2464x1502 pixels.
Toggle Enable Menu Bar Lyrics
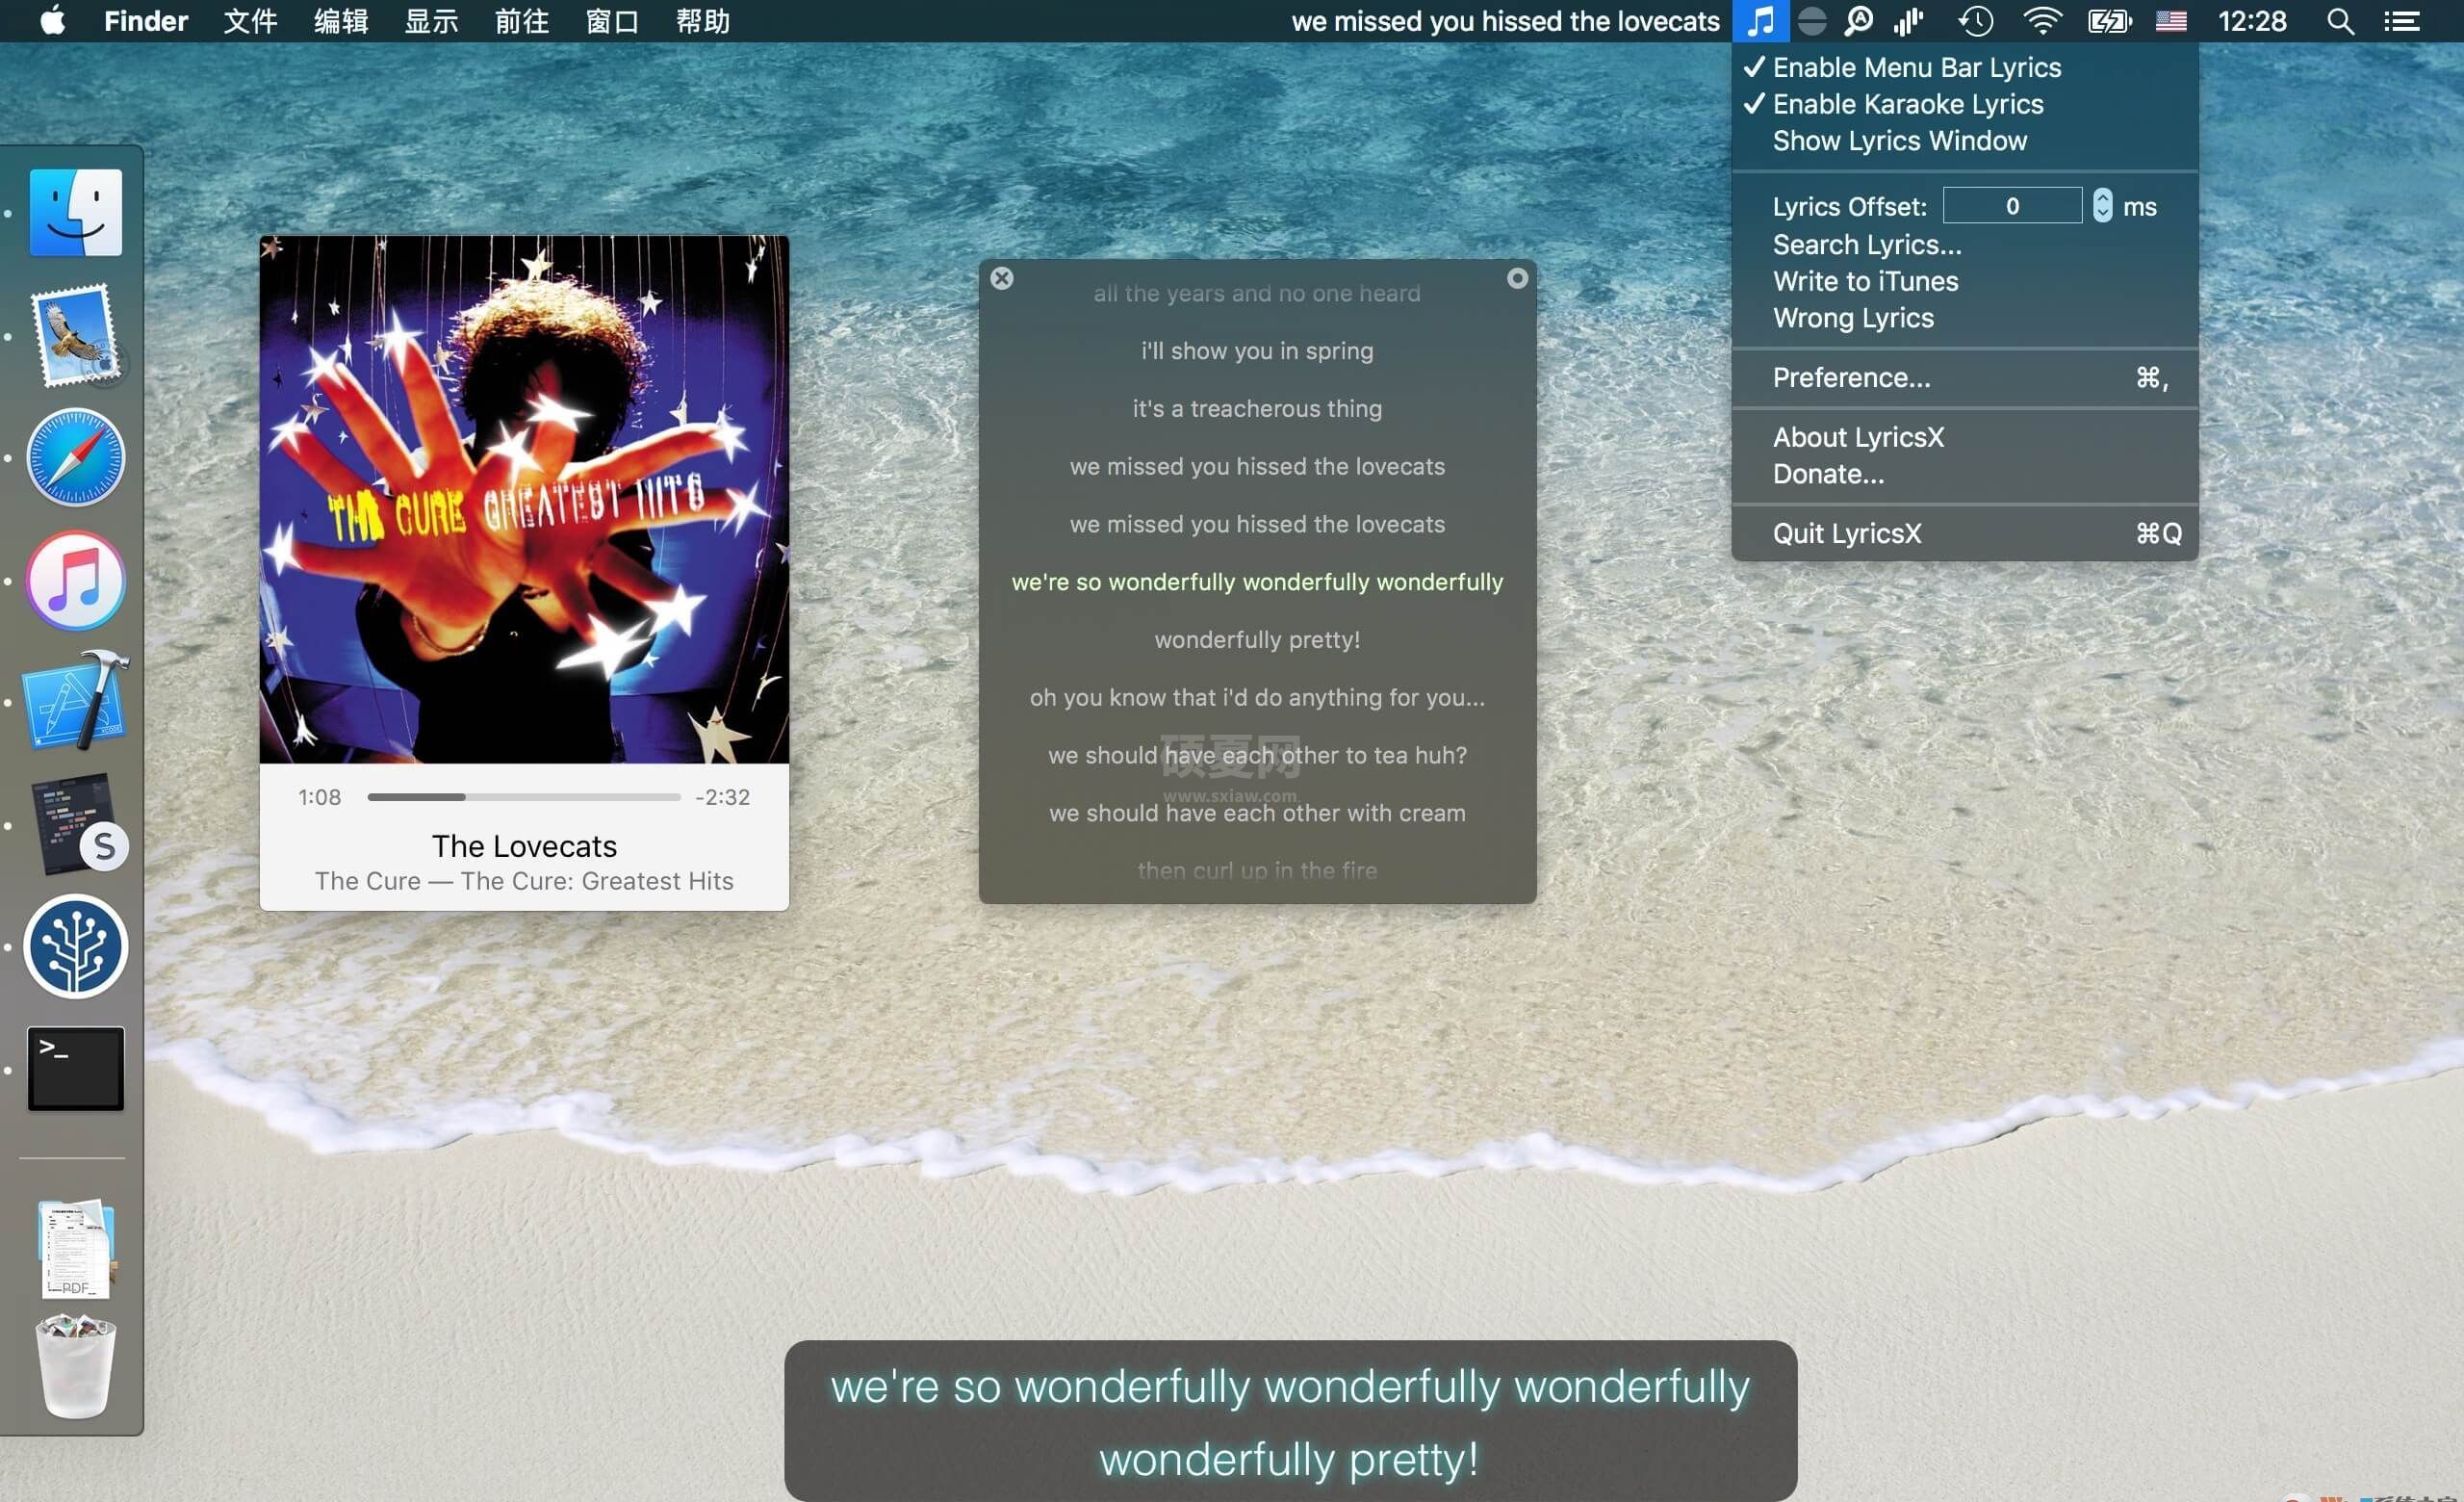coord(1916,66)
